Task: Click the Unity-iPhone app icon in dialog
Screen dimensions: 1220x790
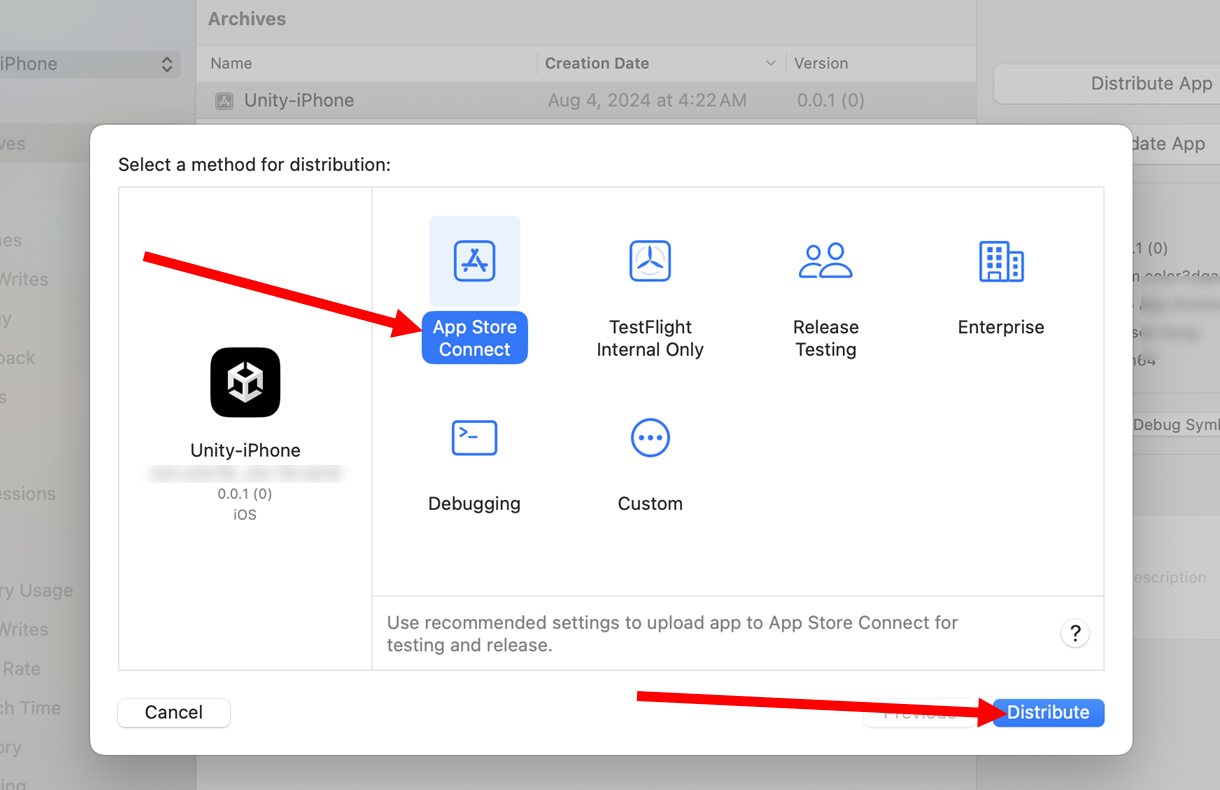Action: click(x=245, y=382)
